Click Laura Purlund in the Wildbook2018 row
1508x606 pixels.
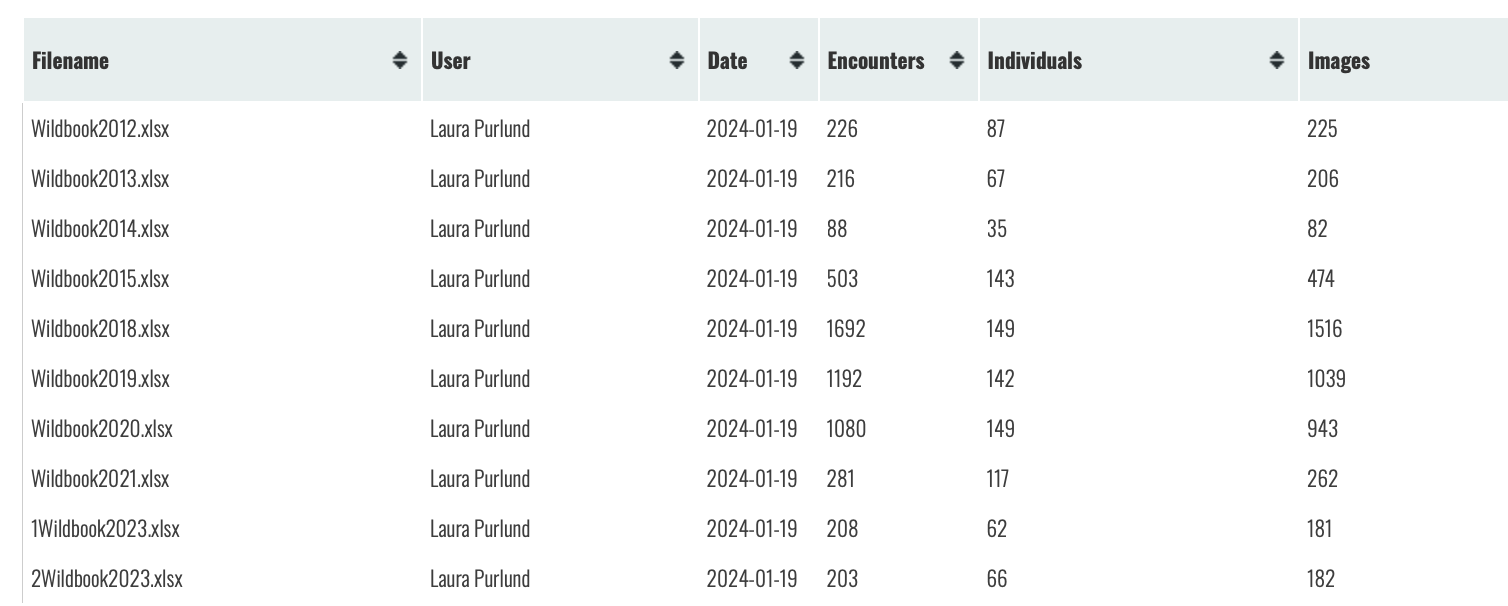[480, 328]
